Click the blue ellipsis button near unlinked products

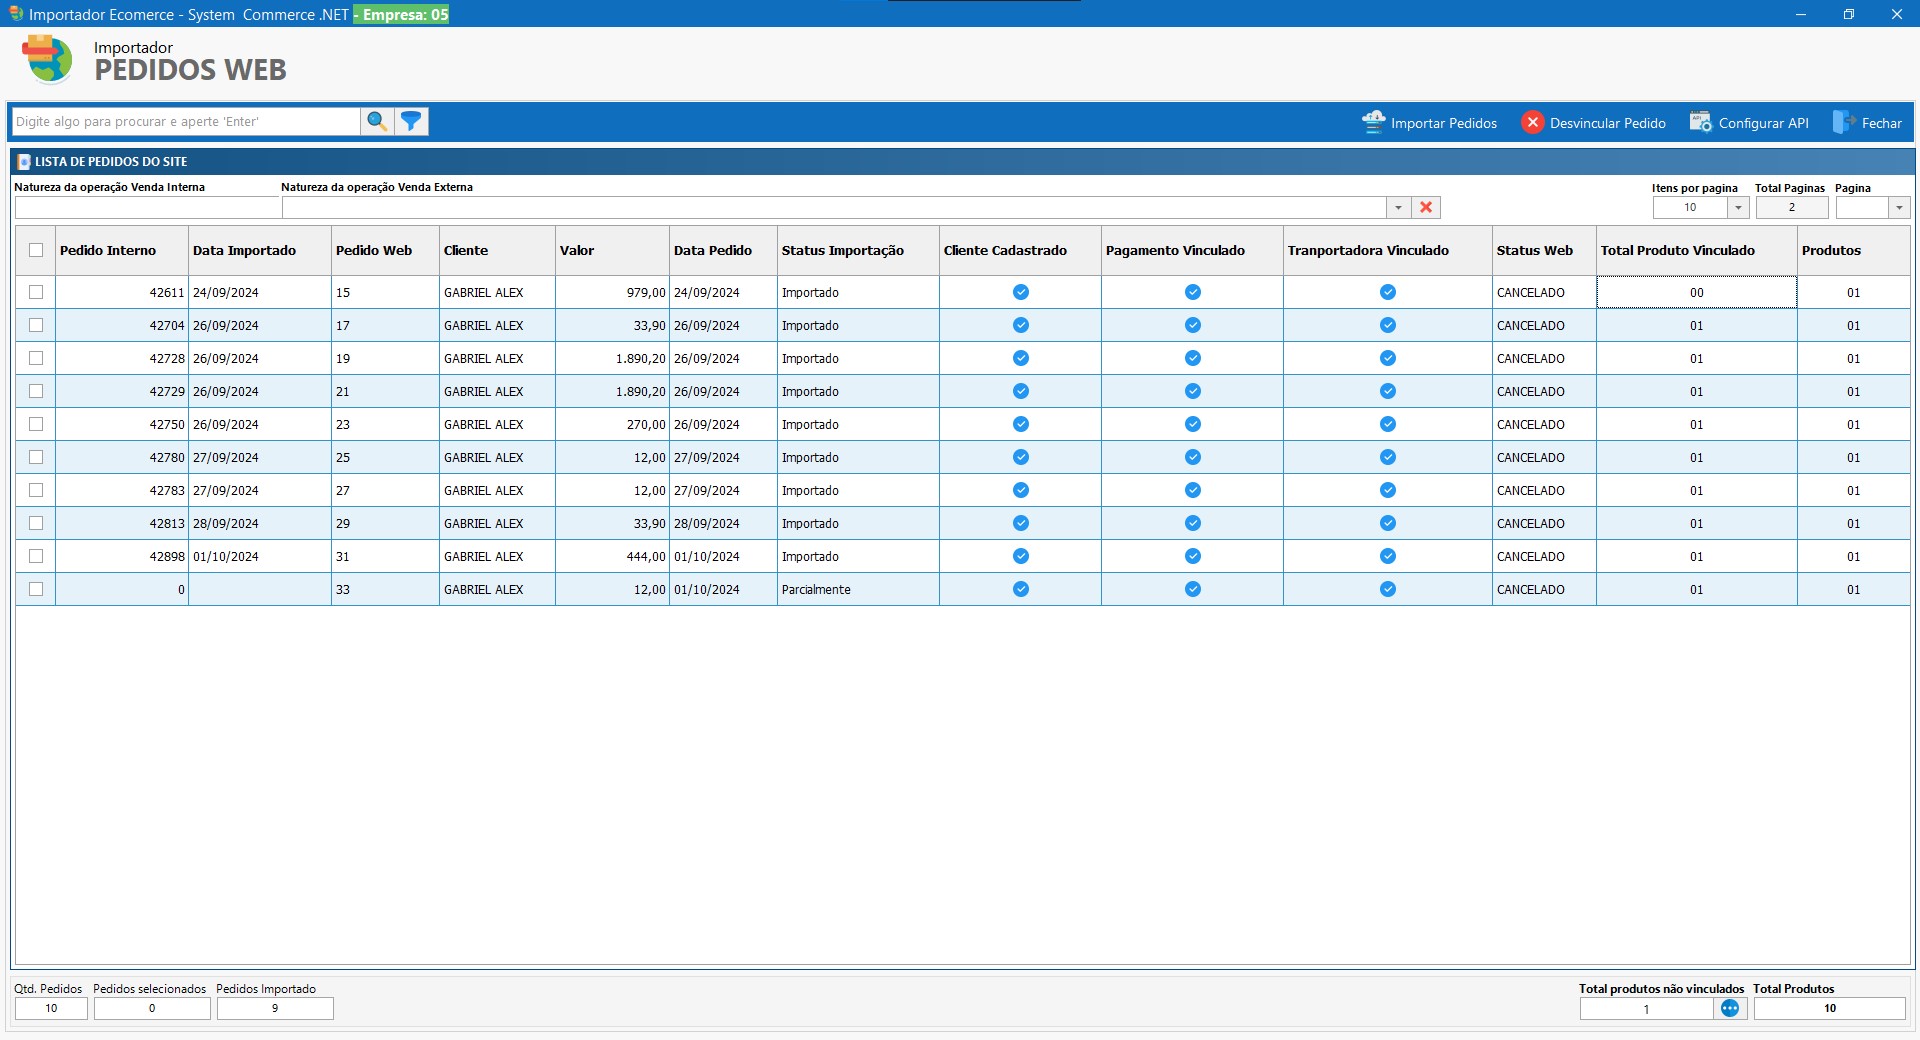[x=1730, y=1008]
